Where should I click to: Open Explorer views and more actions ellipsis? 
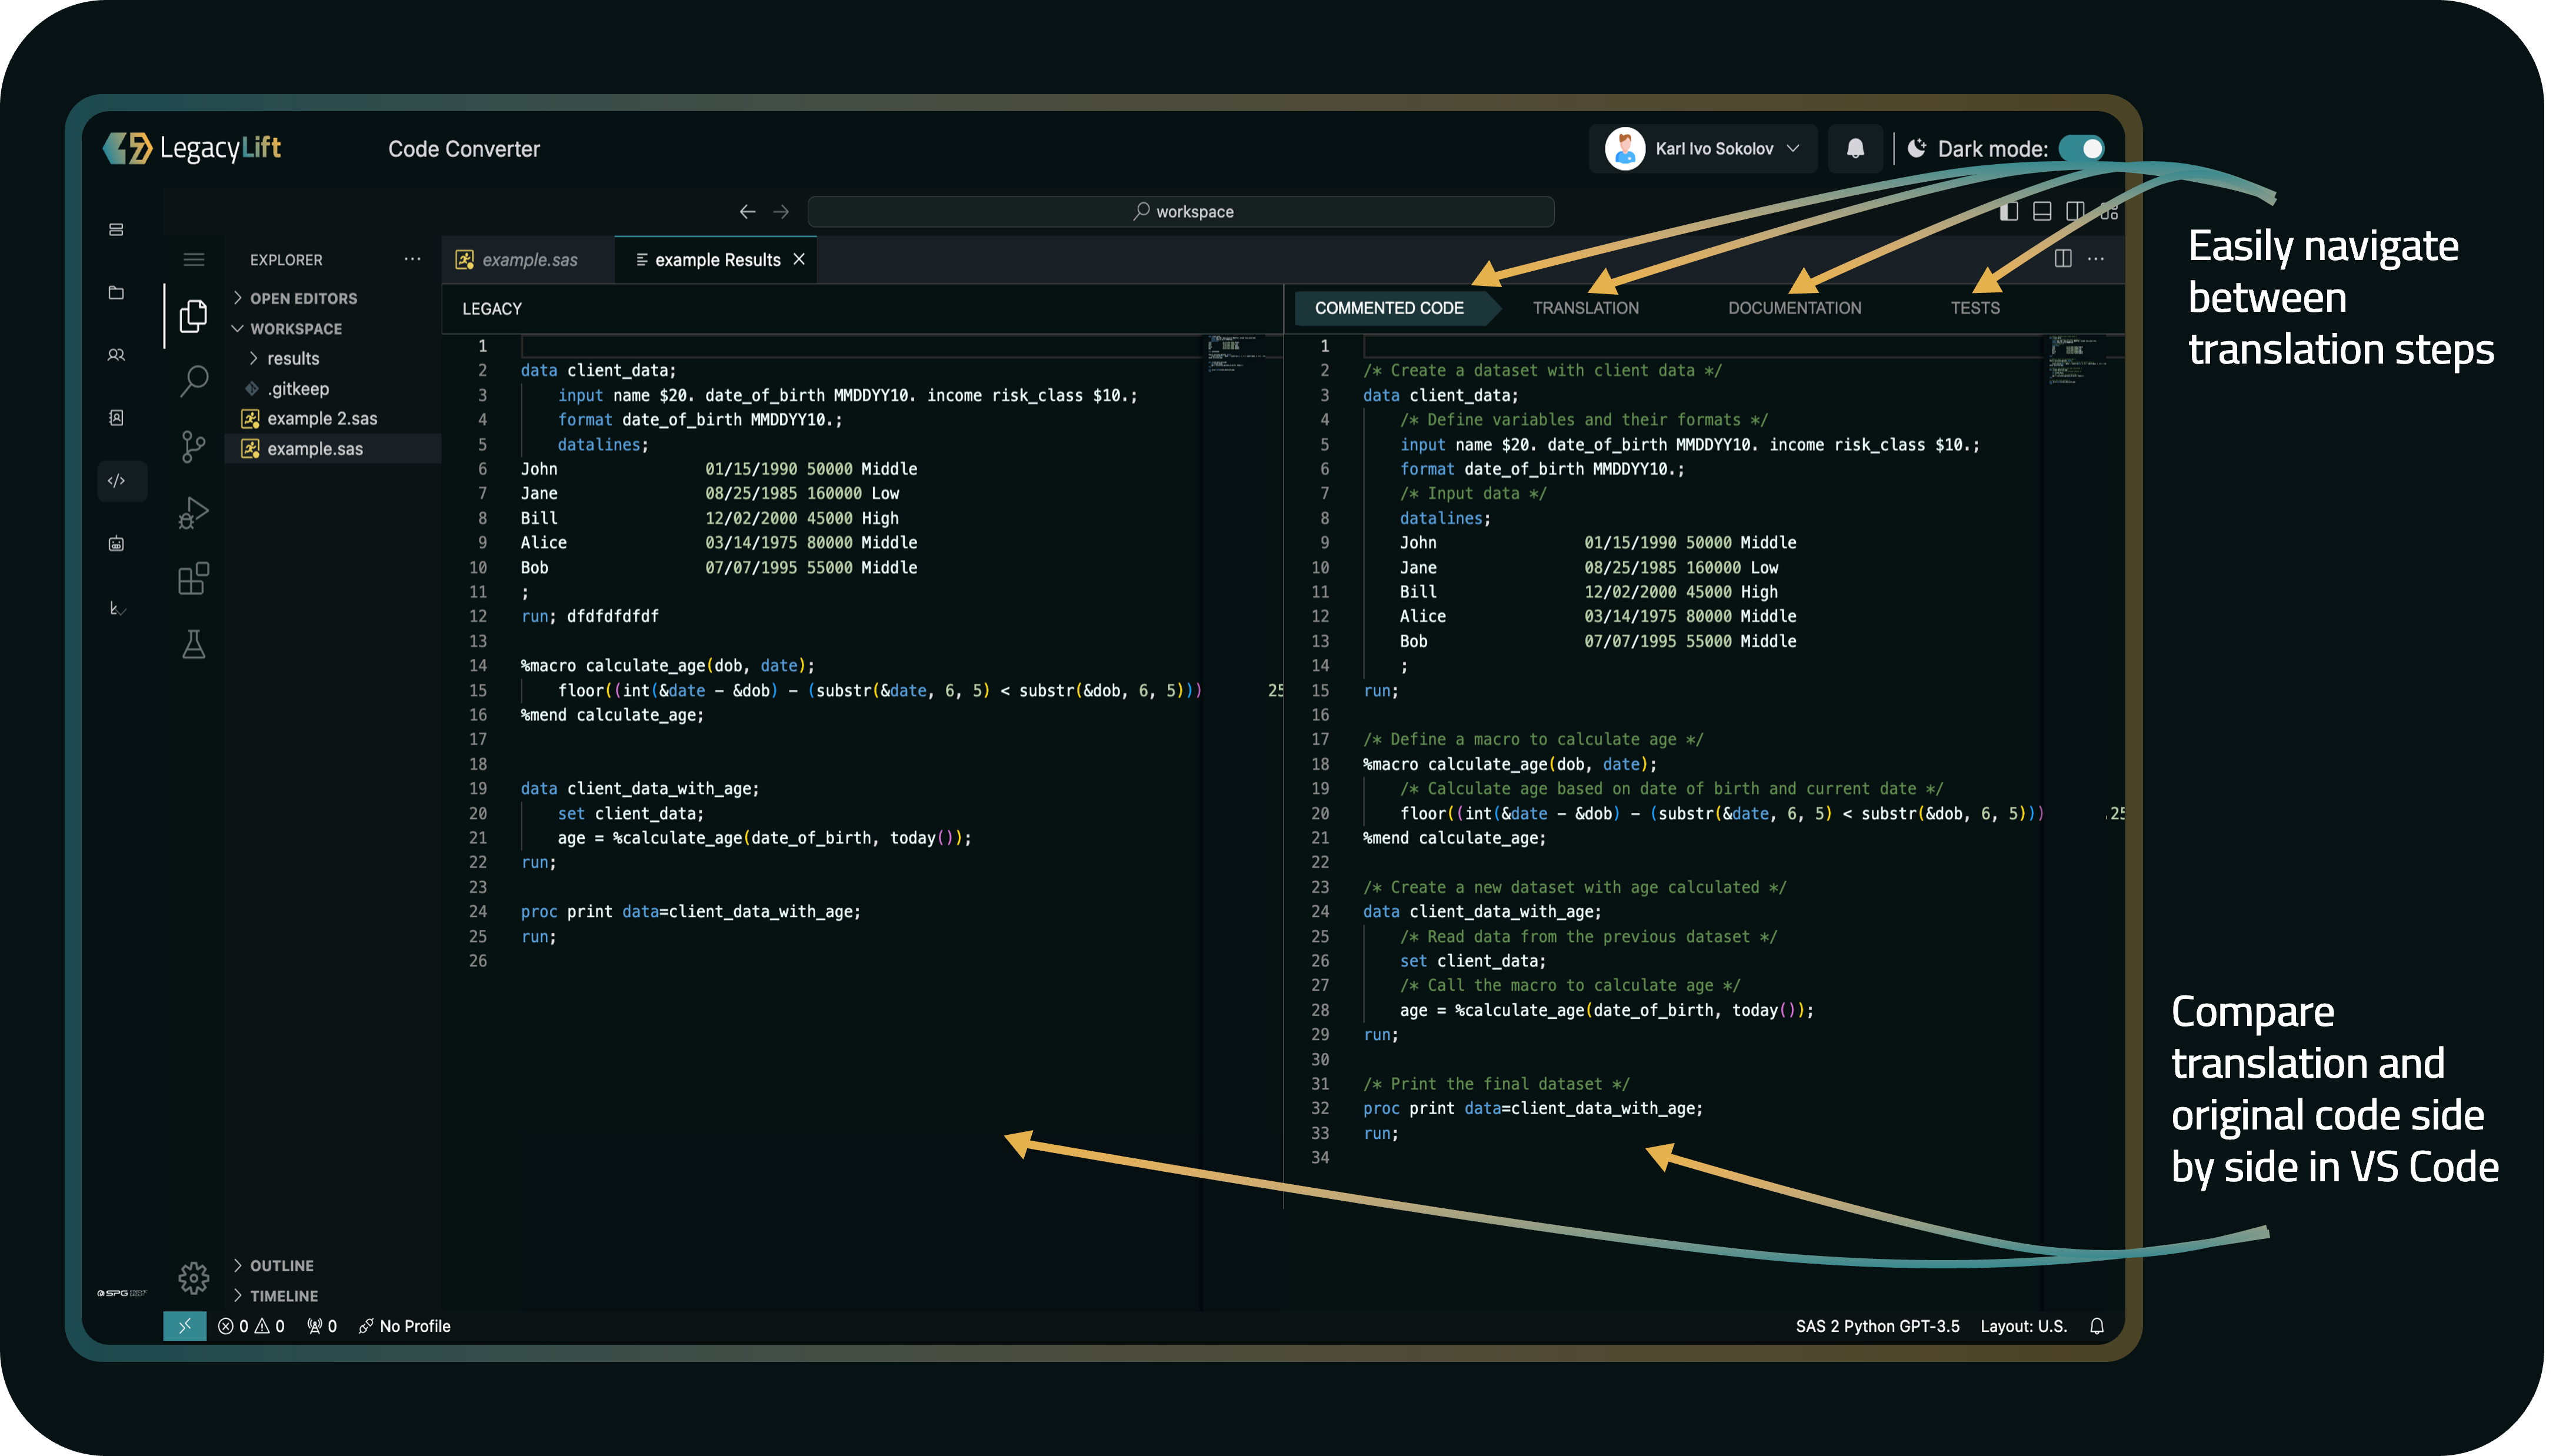tap(412, 259)
